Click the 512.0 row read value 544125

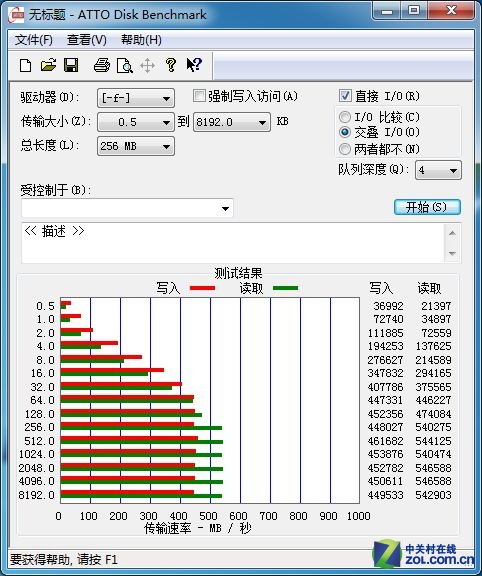[433, 441]
